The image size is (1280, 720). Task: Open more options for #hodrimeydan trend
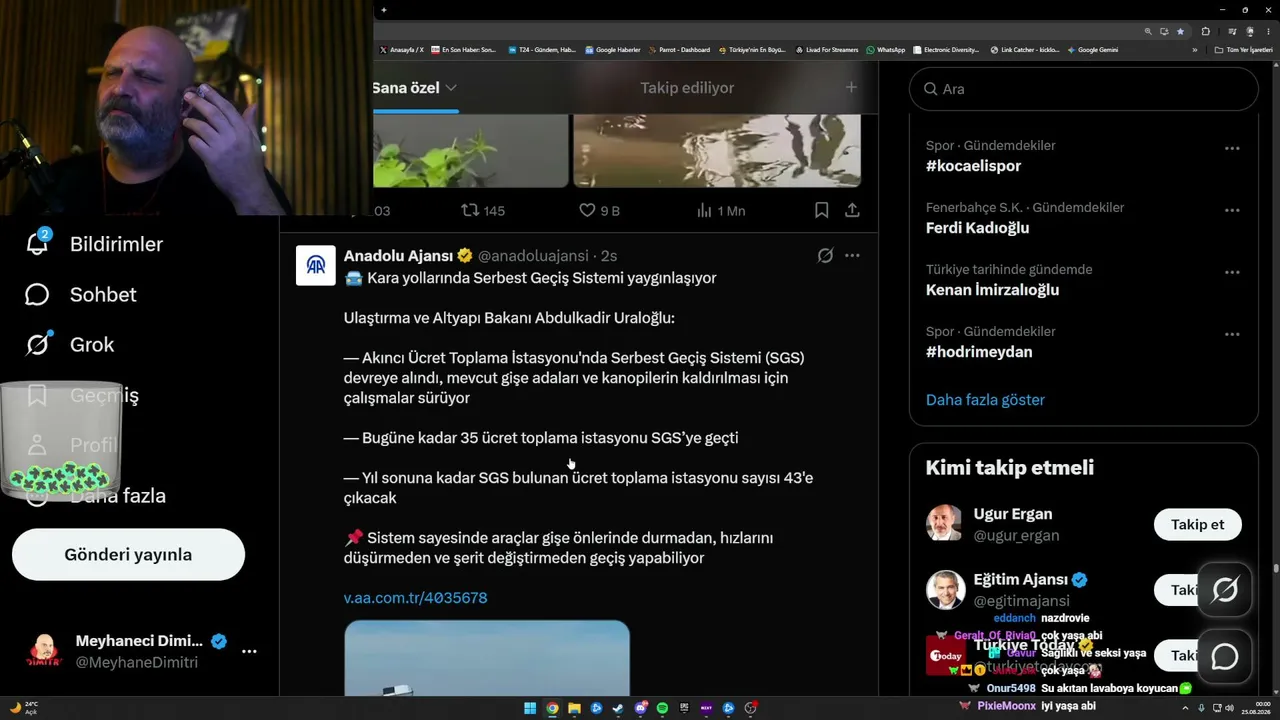click(x=1232, y=334)
